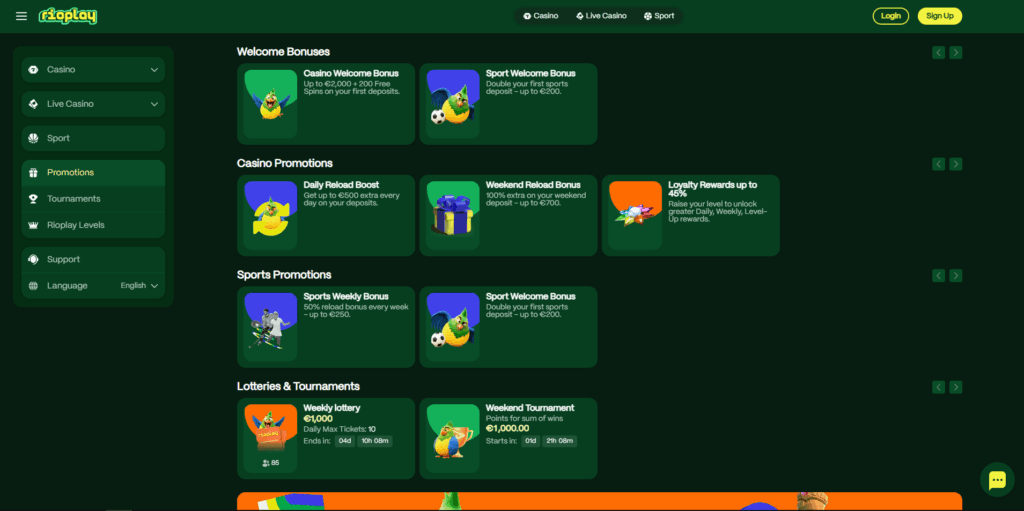Open Rioplay Levels in the sidebar
The height and width of the screenshot is (511, 1024).
point(93,225)
